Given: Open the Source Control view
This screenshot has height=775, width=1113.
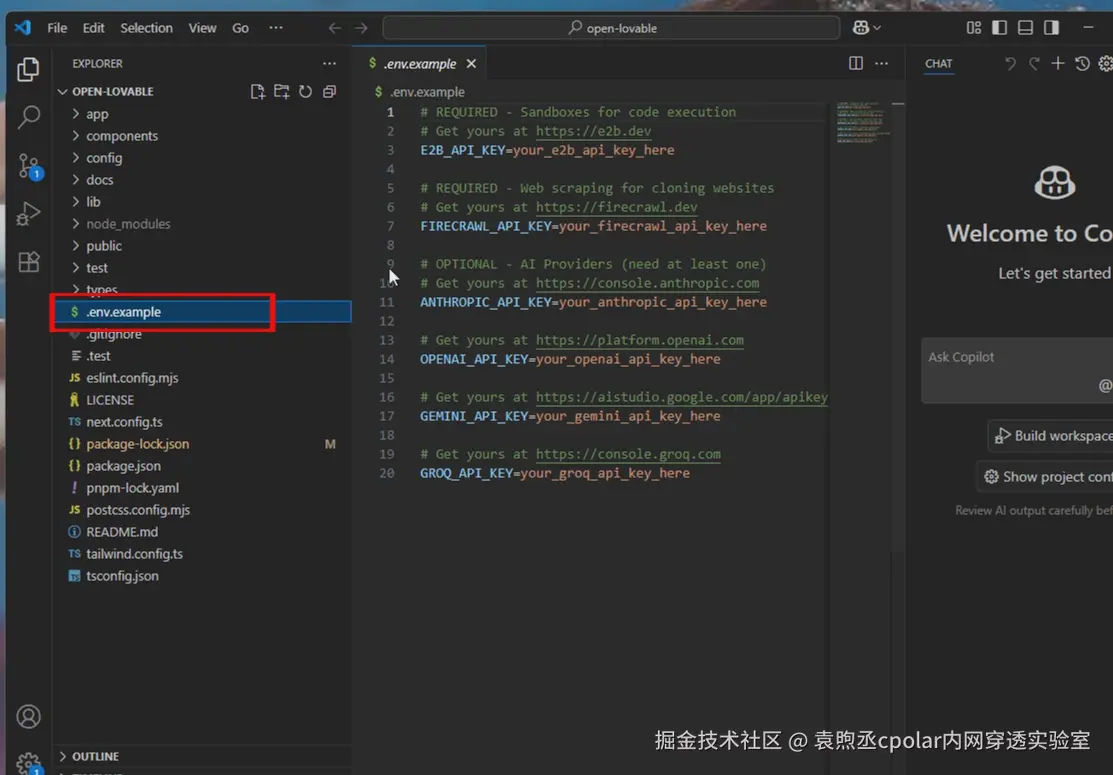Looking at the screenshot, I should (29, 165).
